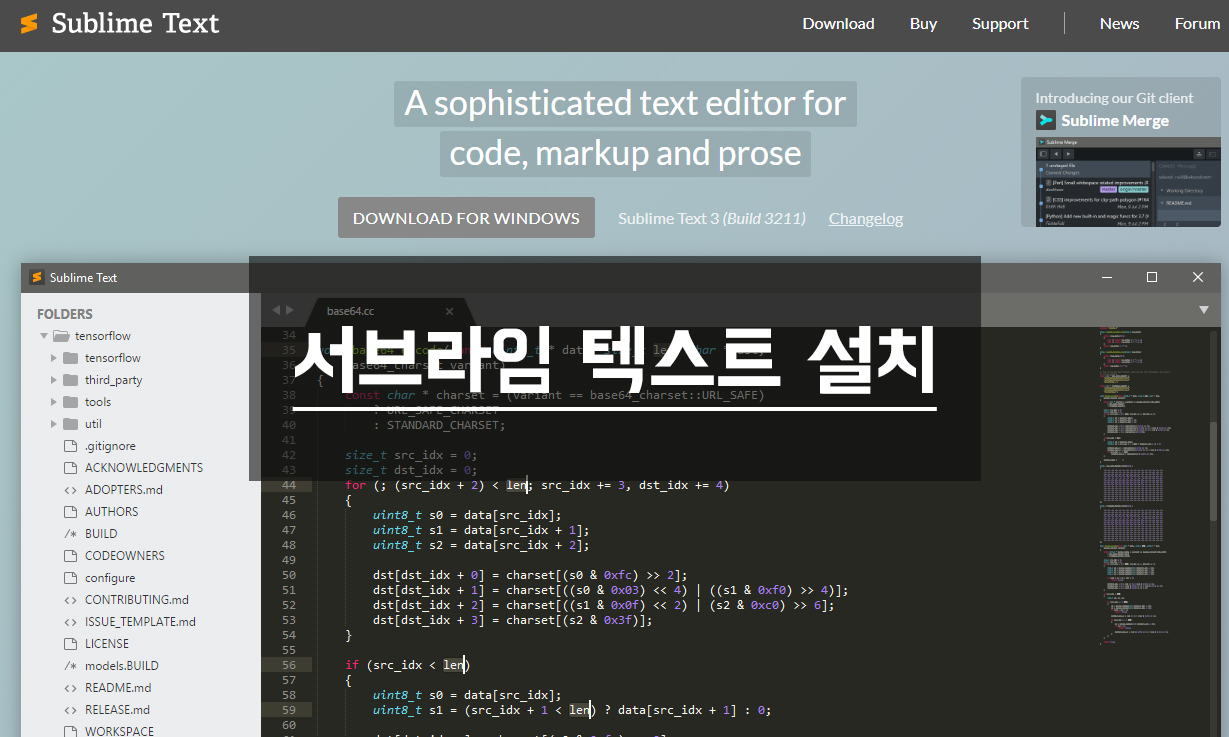This screenshot has height=737, width=1229.
Task: Open the Download nav link
Action: click(x=838, y=24)
